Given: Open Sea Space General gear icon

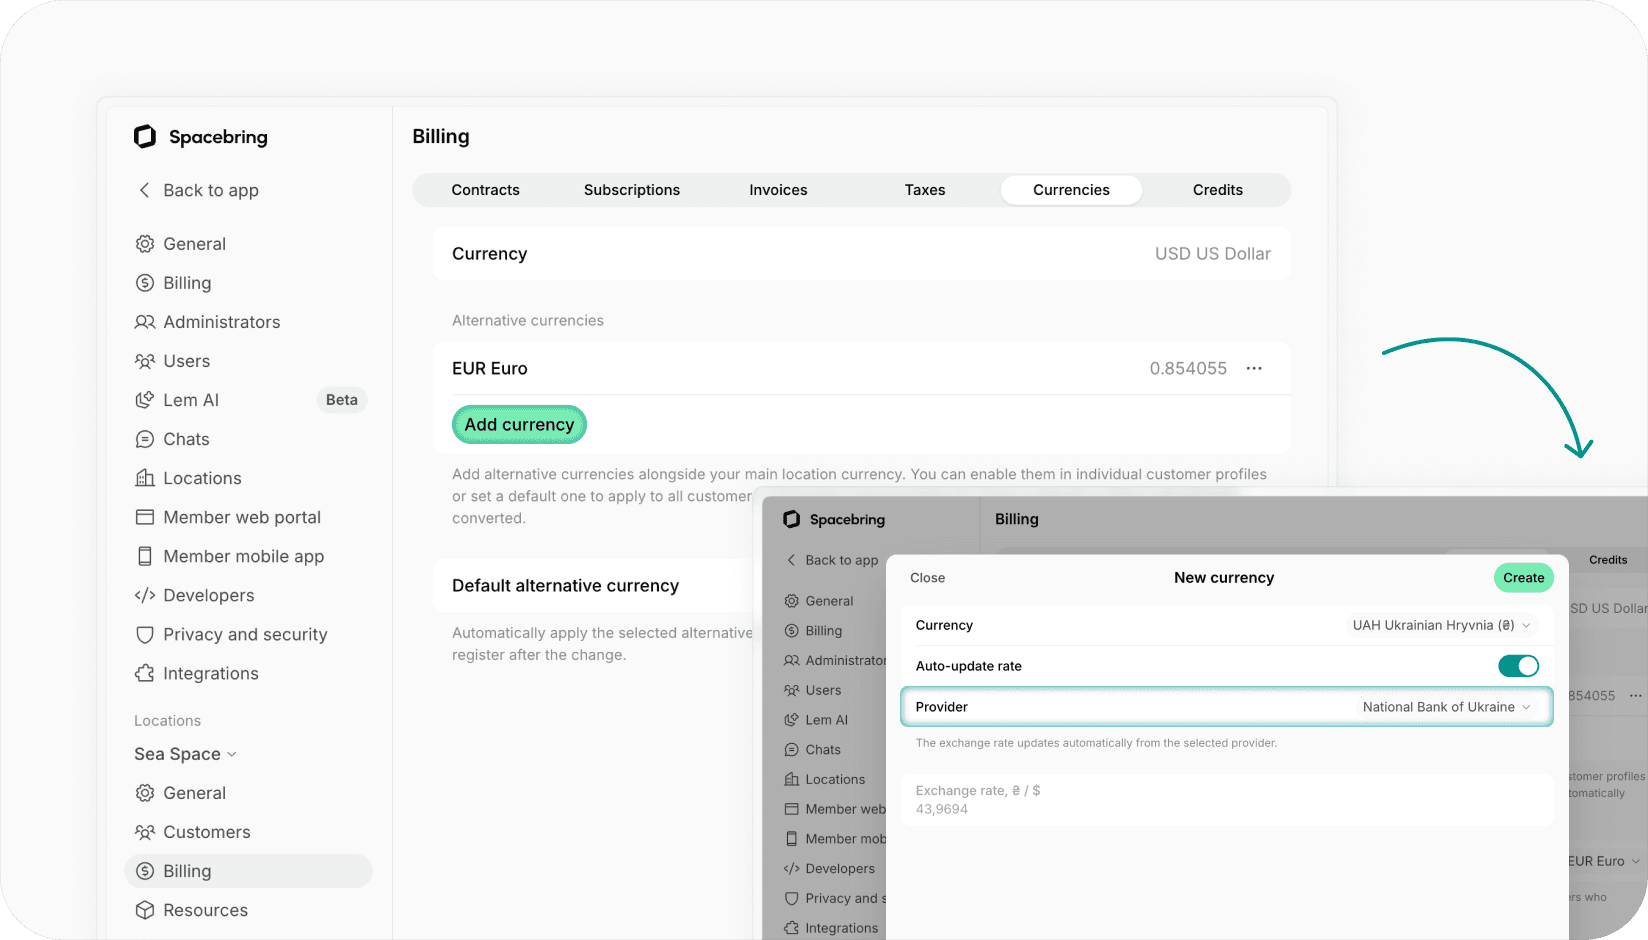Looking at the screenshot, I should click(145, 793).
